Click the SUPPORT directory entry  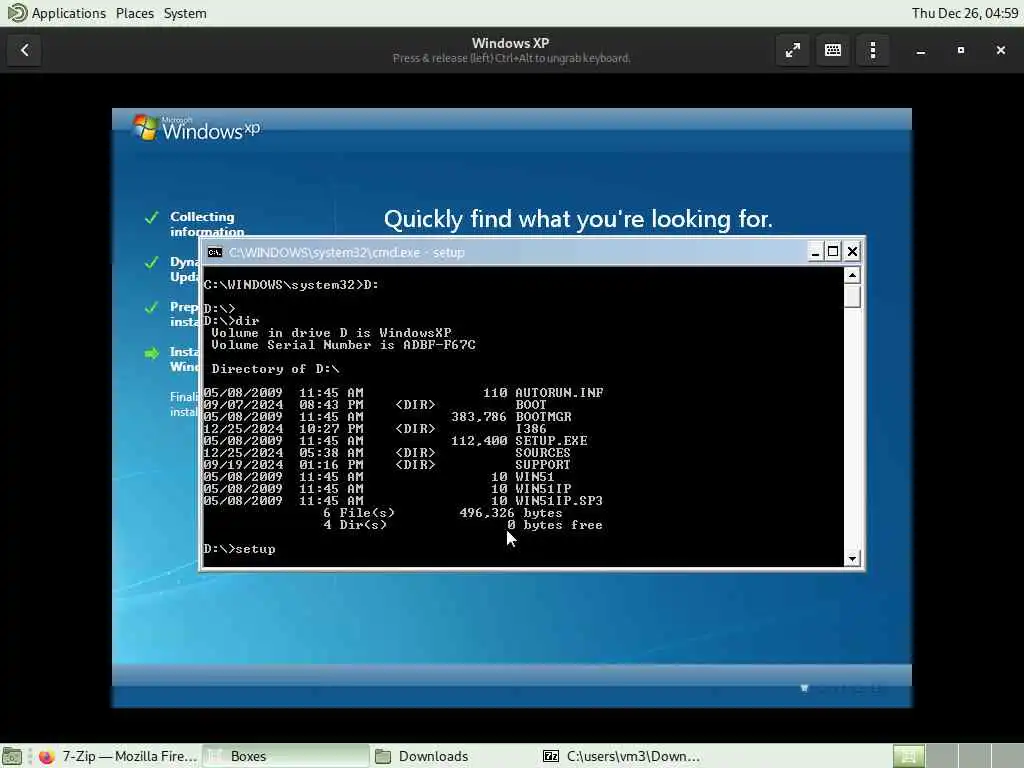pos(543,465)
